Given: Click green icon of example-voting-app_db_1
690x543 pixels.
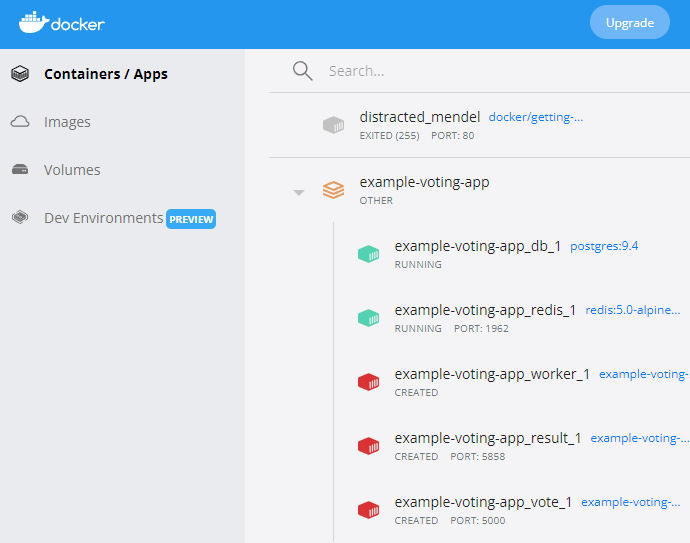Looking at the screenshot, I should click(368, 254).
